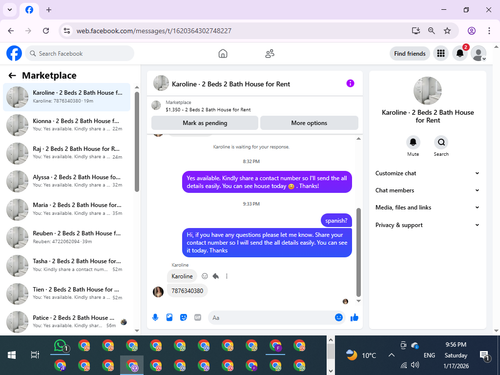Send a thumbs-up like

pos(354,317)
